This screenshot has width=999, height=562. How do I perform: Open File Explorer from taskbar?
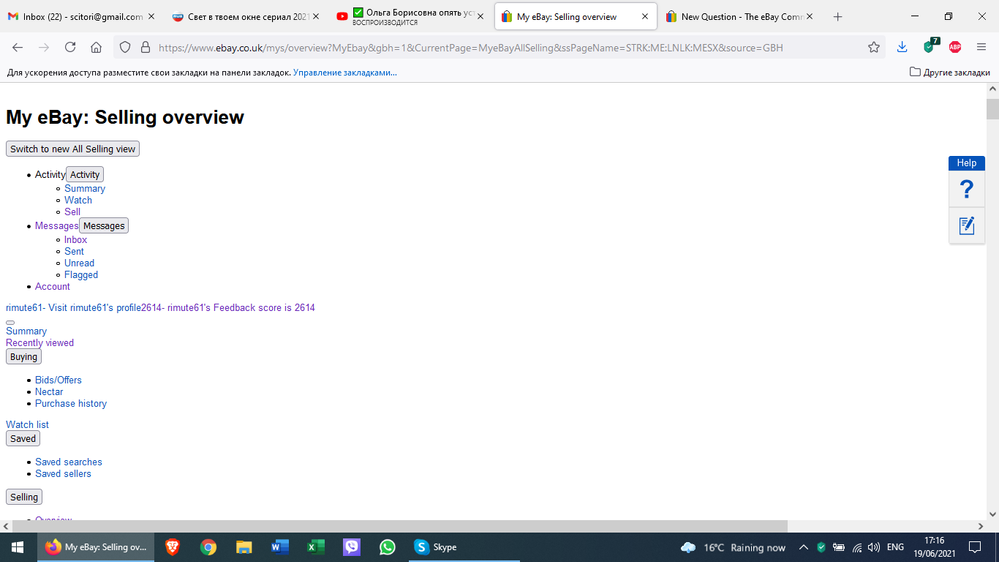(243, 547)
